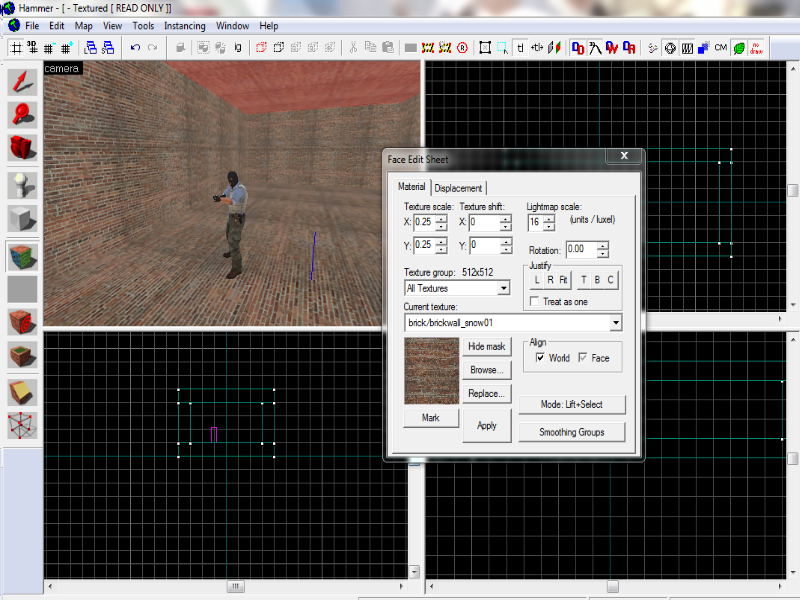Click the brick texture preview thumbnail
This screenshot has height=600, width=800.
point(432,371)
